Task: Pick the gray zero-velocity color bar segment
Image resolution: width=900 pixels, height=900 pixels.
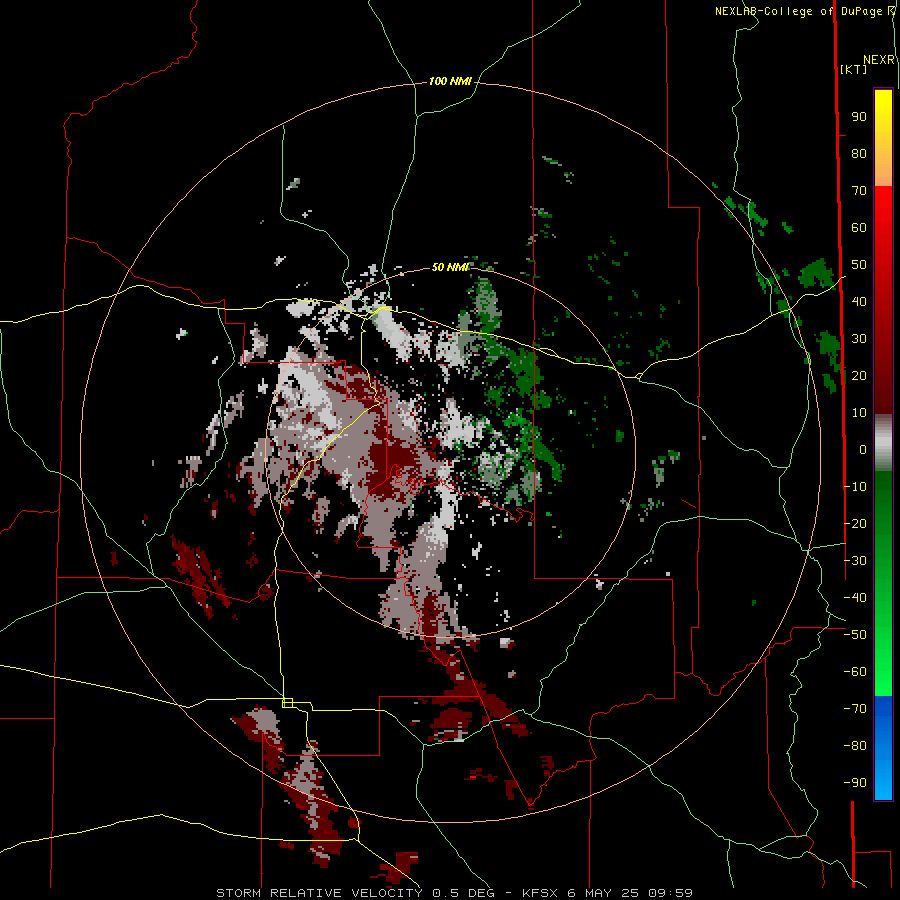Action: coord(883,443)
